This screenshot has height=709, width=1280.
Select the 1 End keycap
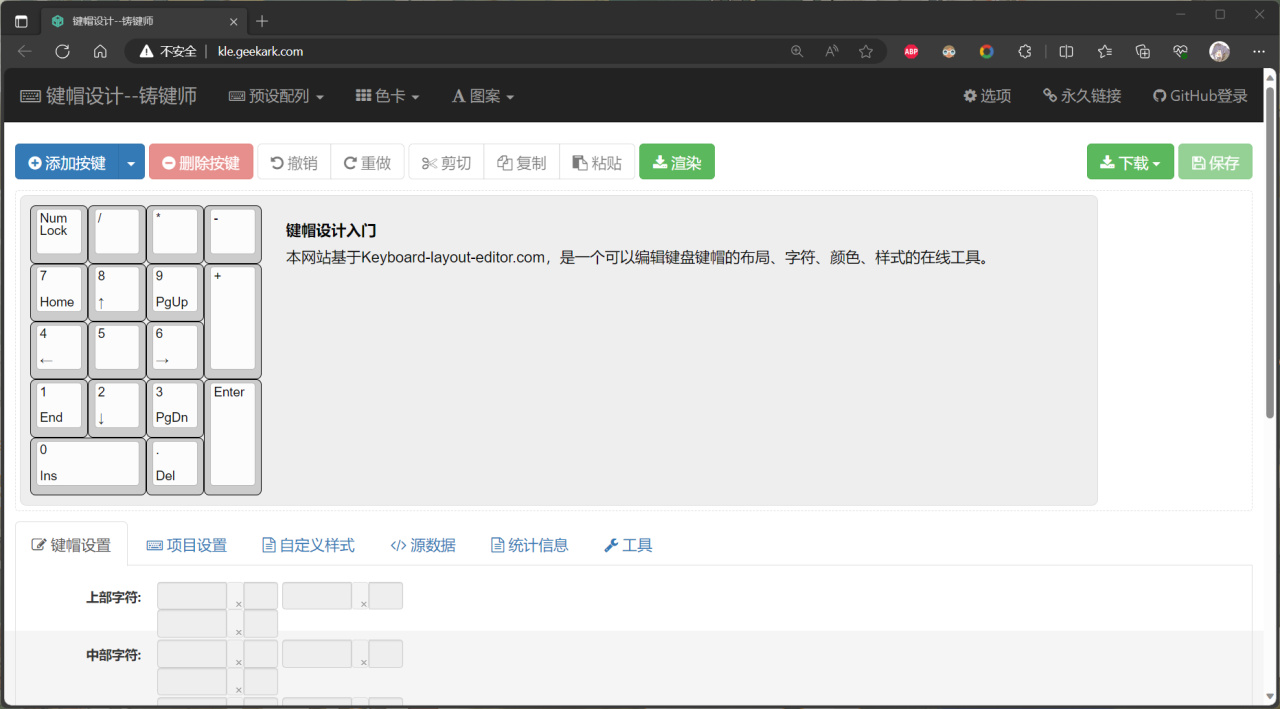[59, 408]
